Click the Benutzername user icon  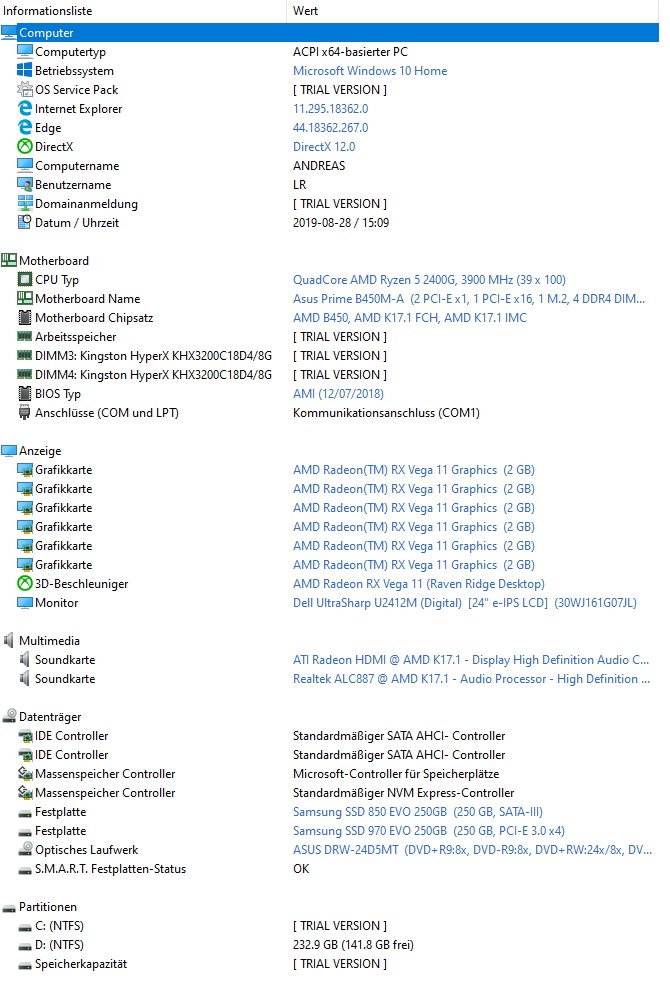point(25,184)
